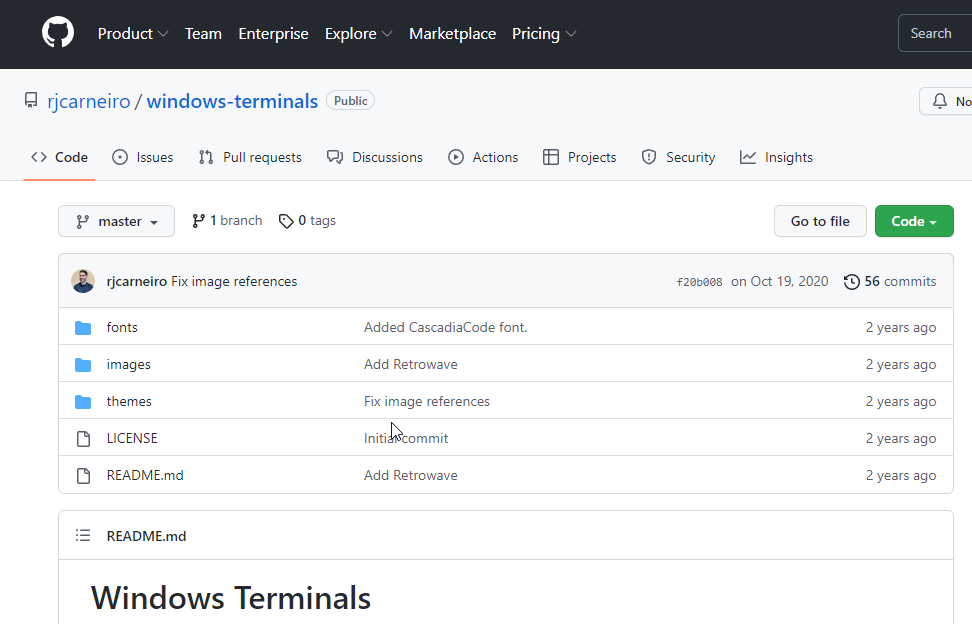Click the GitHub octocat logo
The width and height of the screenshot is (972, 624).
point(57,31)
